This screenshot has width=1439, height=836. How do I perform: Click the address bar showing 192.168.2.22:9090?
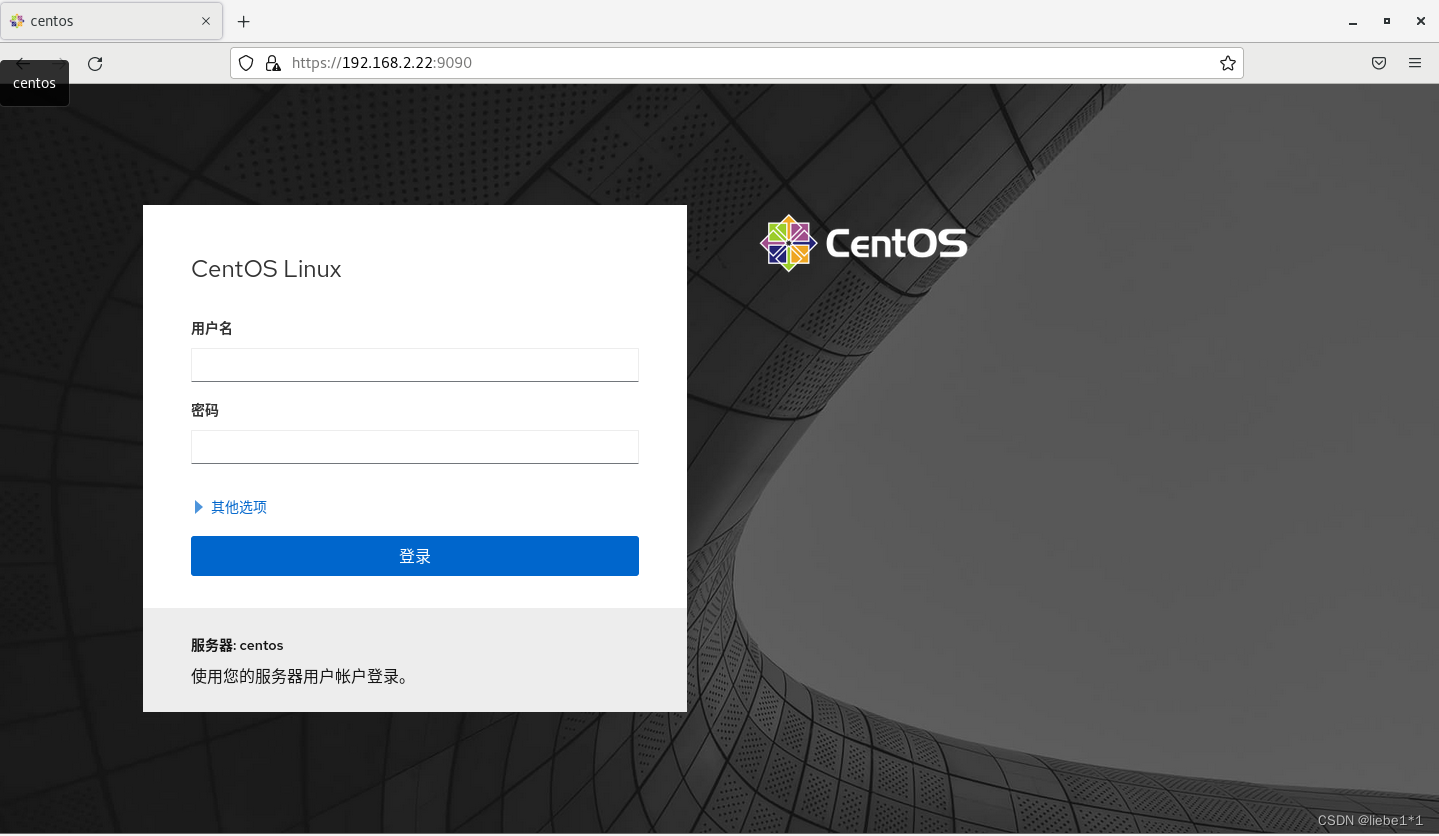point(737,63)
